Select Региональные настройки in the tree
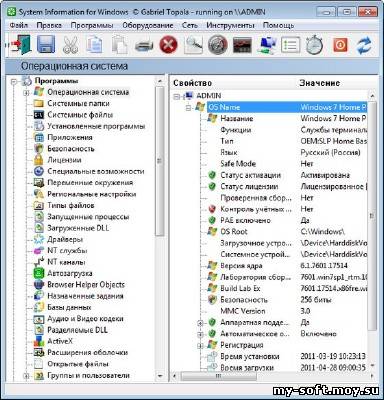Image resolution: width=384 pixels, height=400 pixels. (92, 194)
